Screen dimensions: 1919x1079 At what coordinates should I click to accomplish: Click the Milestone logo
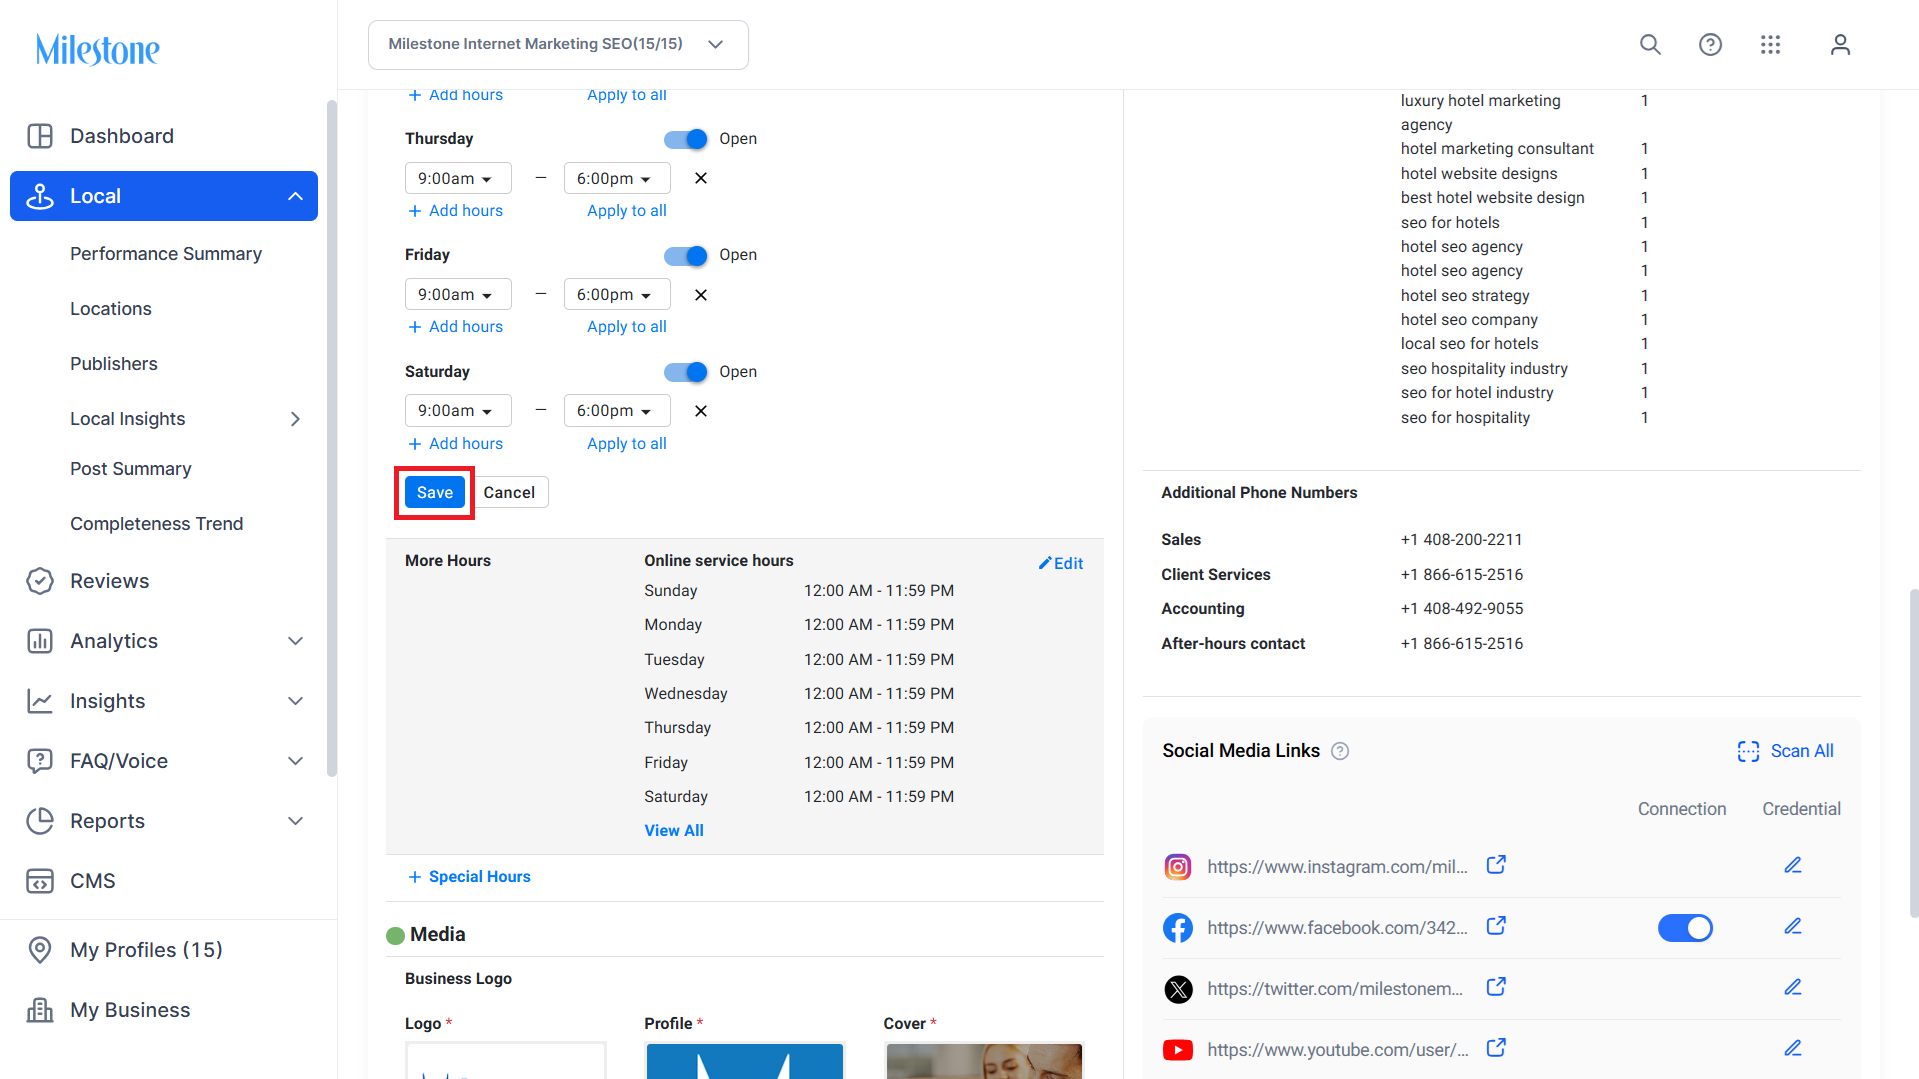click(x=97, y=49)
